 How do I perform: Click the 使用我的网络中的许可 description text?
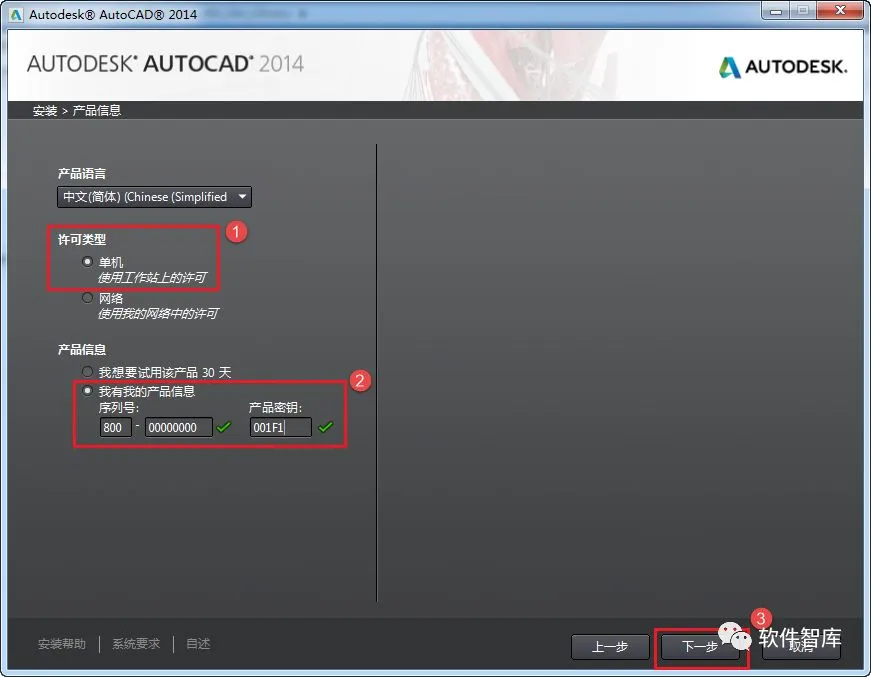(158, 314)
